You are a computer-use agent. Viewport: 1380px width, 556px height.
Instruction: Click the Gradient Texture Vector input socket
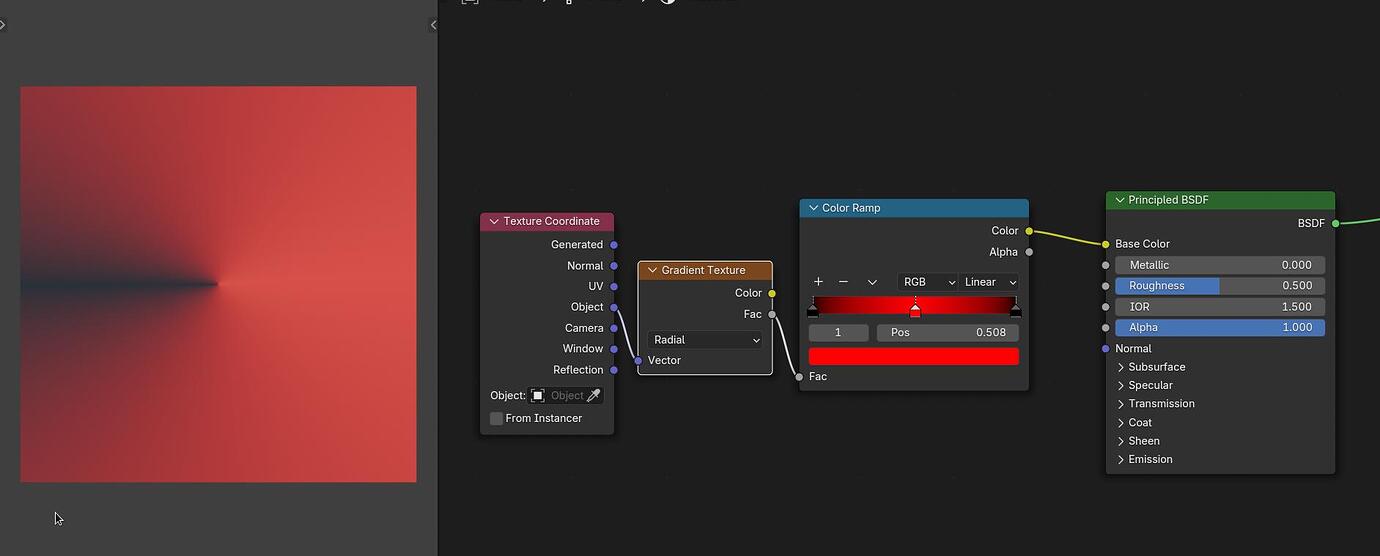click(638, 360)
